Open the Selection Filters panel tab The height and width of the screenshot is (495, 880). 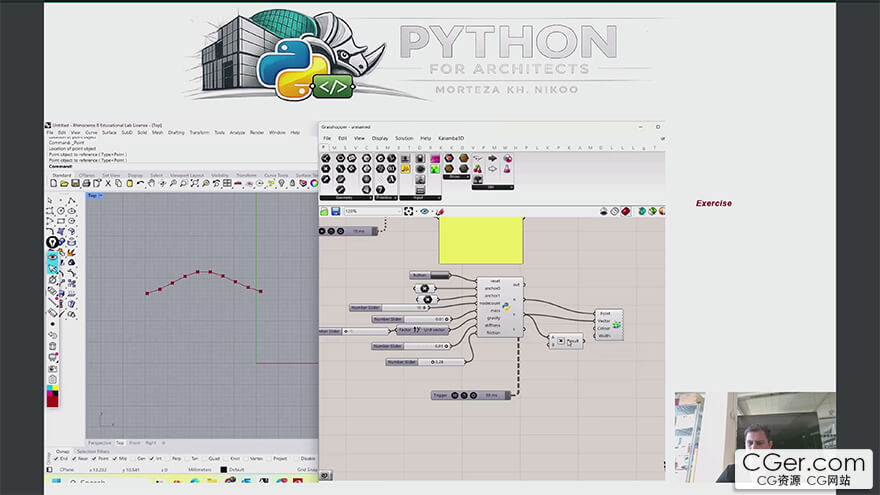tap(93, 451)
